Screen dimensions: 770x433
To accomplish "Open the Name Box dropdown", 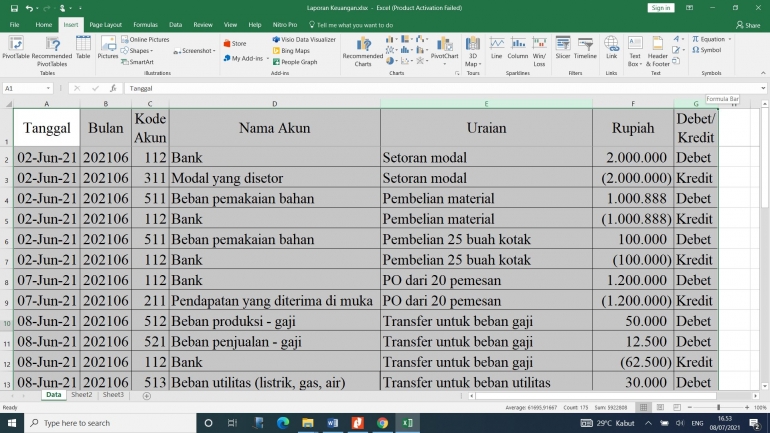I will pyautogui.click(x=48, y=88).
